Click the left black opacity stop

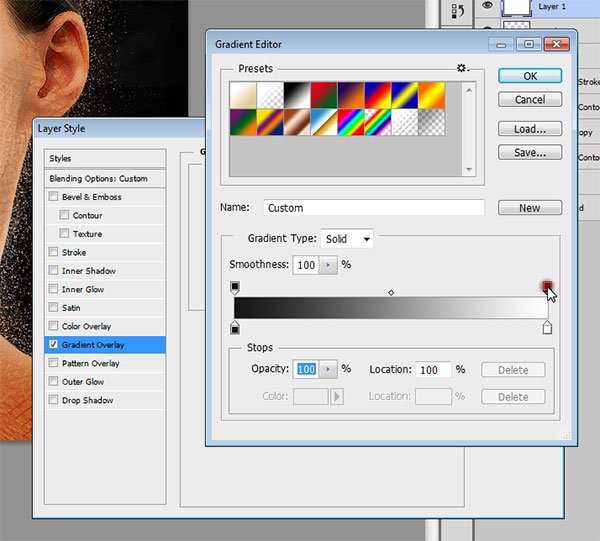pyautogui.click(x=235, y=287)
